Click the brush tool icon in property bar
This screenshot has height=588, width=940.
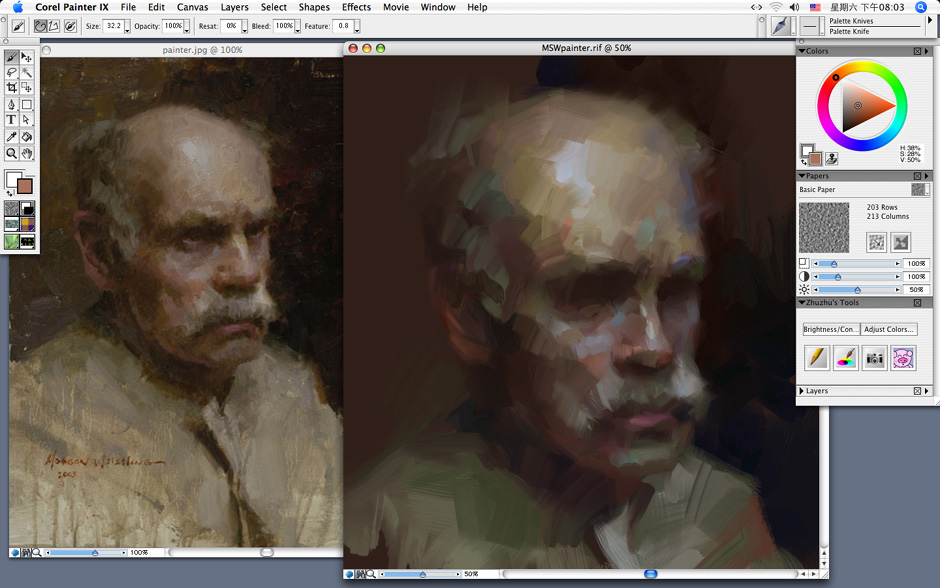pos(18,26)
